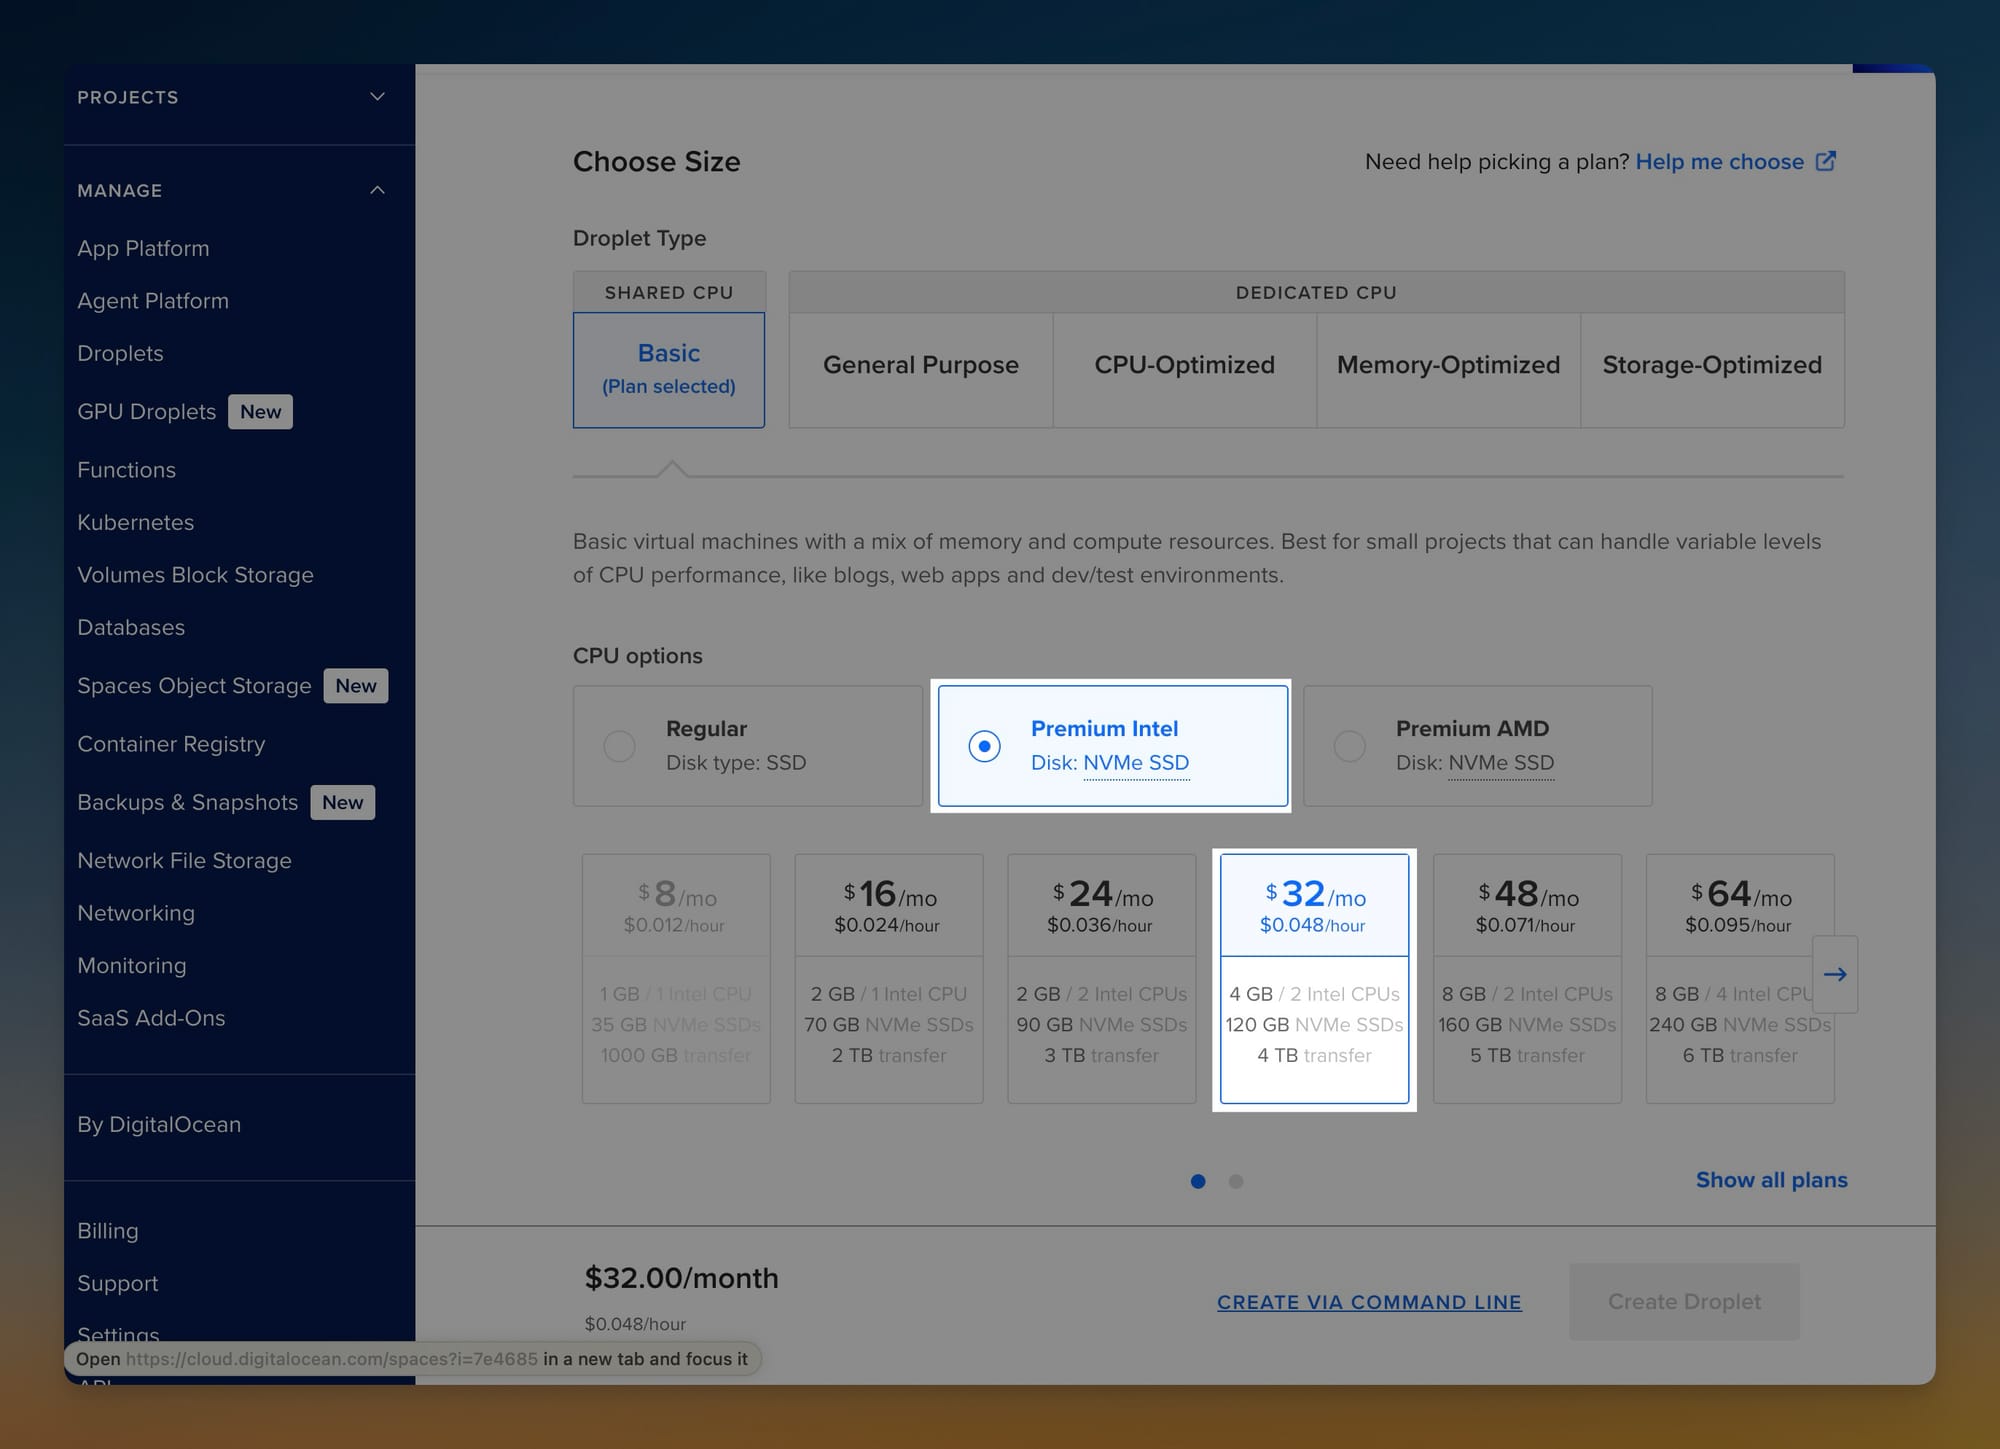Choose the $16/mo plan card
This screenshot has height=1449, width=2000.
888,978
